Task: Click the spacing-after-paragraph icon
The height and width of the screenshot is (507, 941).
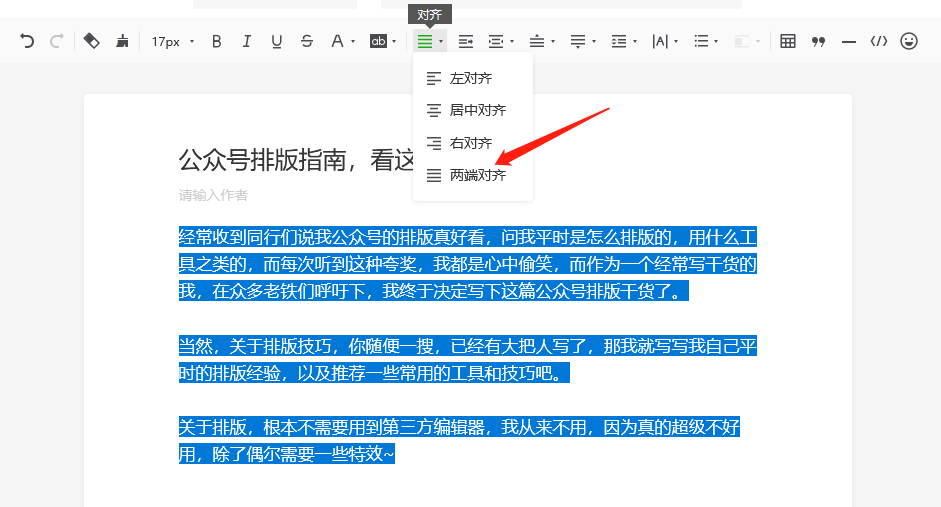Action: tap(578, 41)
